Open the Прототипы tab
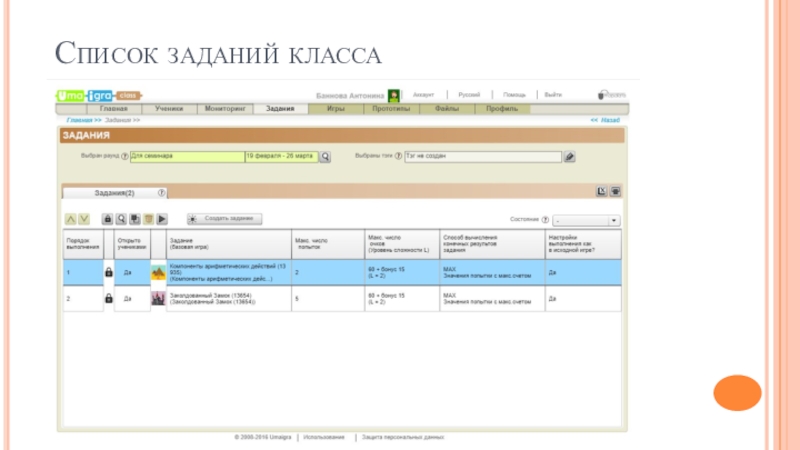800x450 pixels. 391,109
